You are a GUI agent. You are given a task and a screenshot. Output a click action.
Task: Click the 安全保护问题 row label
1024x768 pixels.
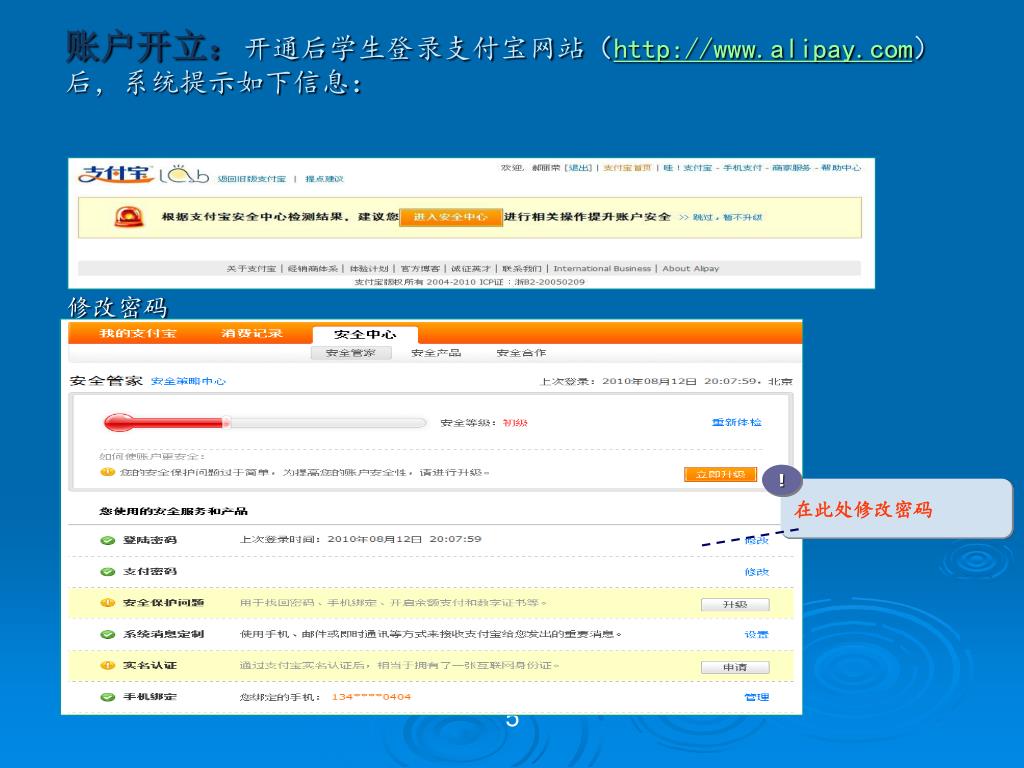pos(163,603)
